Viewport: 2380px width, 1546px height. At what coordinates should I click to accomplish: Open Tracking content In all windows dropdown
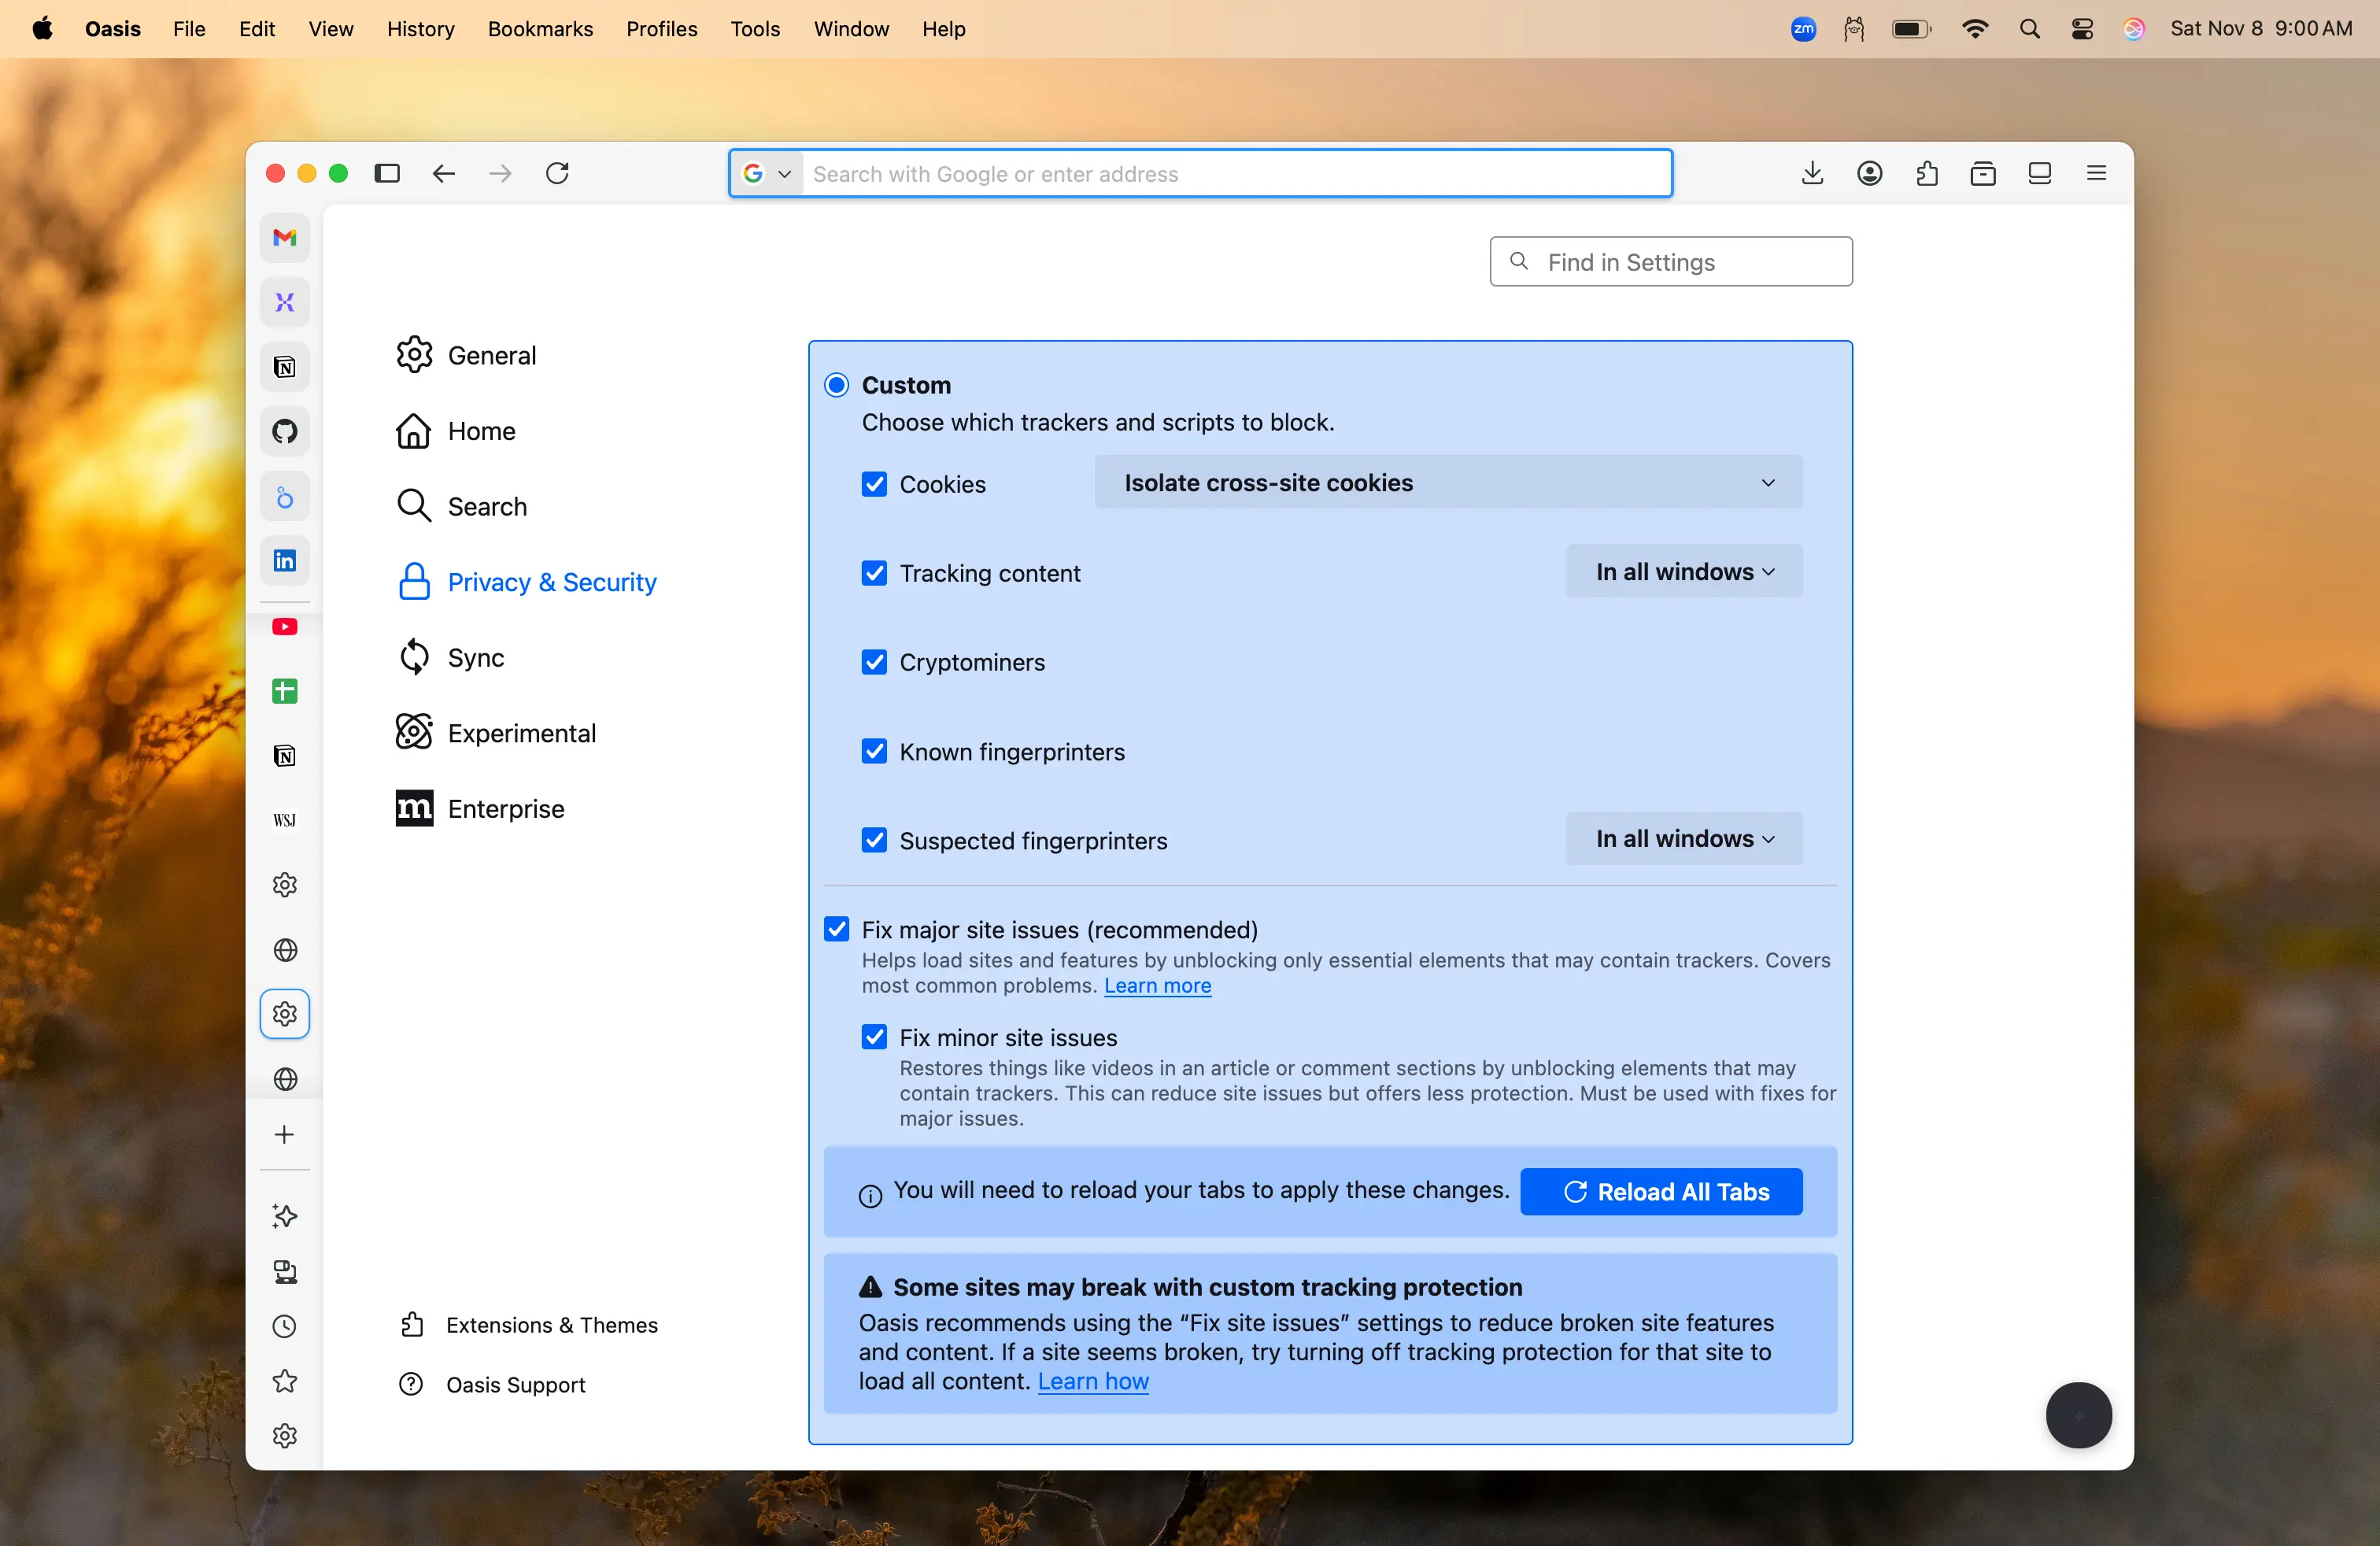1683,572
